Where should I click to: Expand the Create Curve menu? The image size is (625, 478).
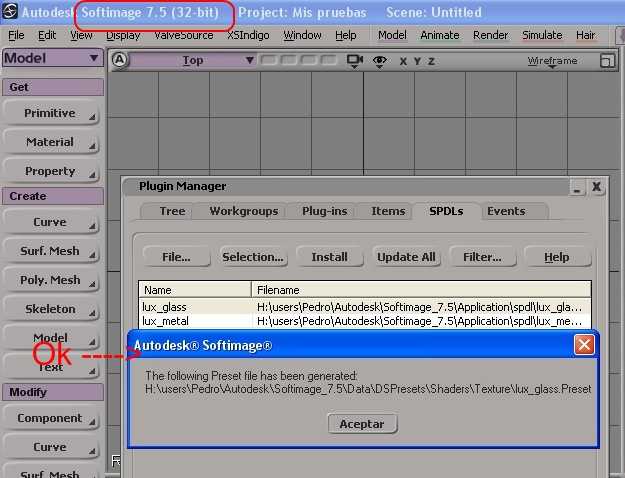(51, 222)
